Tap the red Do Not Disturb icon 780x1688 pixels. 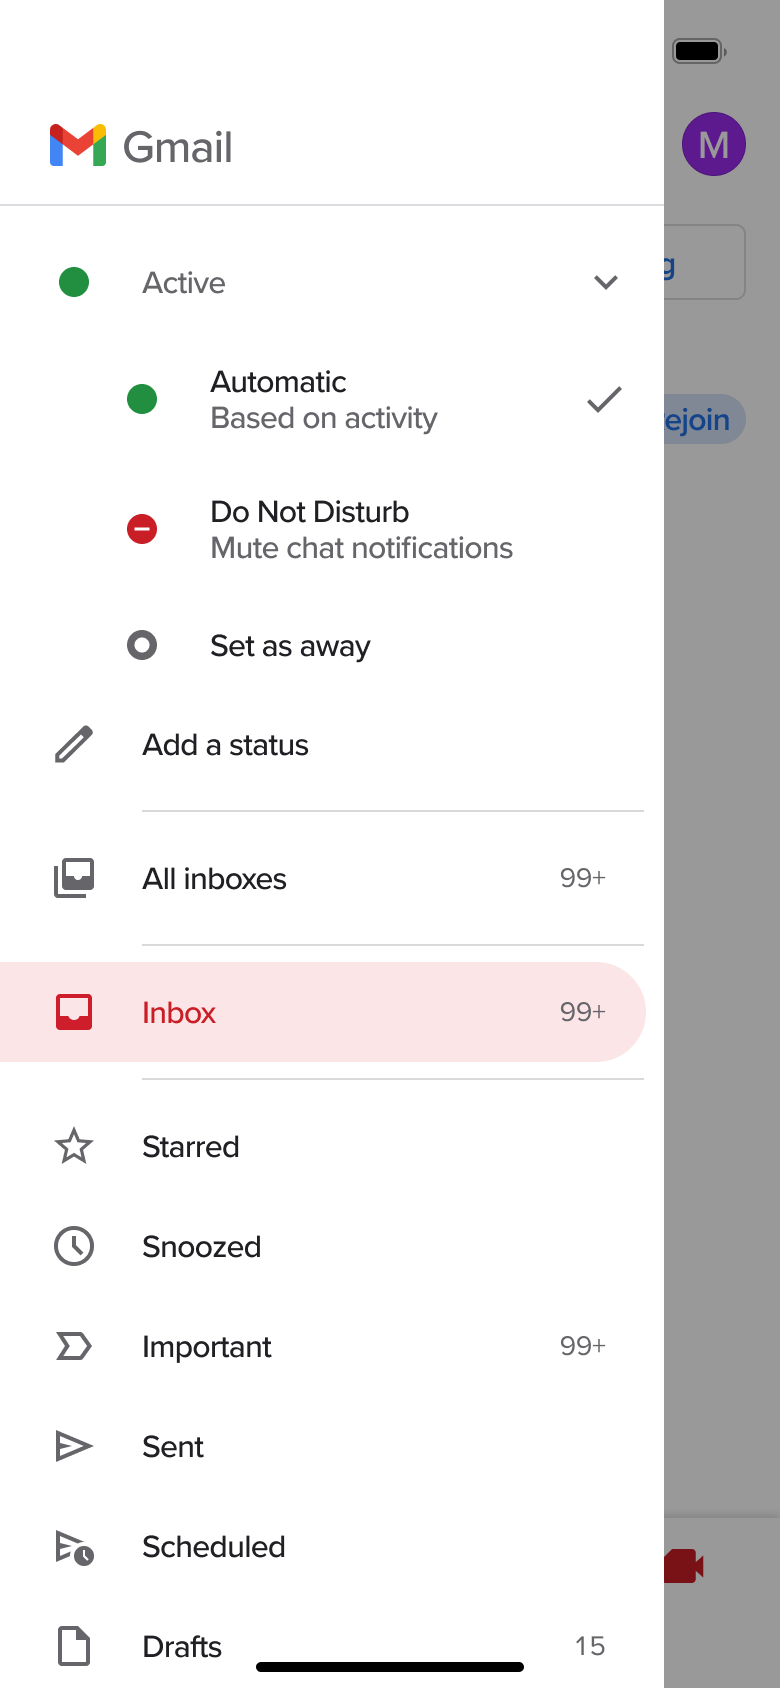point(142,528)
